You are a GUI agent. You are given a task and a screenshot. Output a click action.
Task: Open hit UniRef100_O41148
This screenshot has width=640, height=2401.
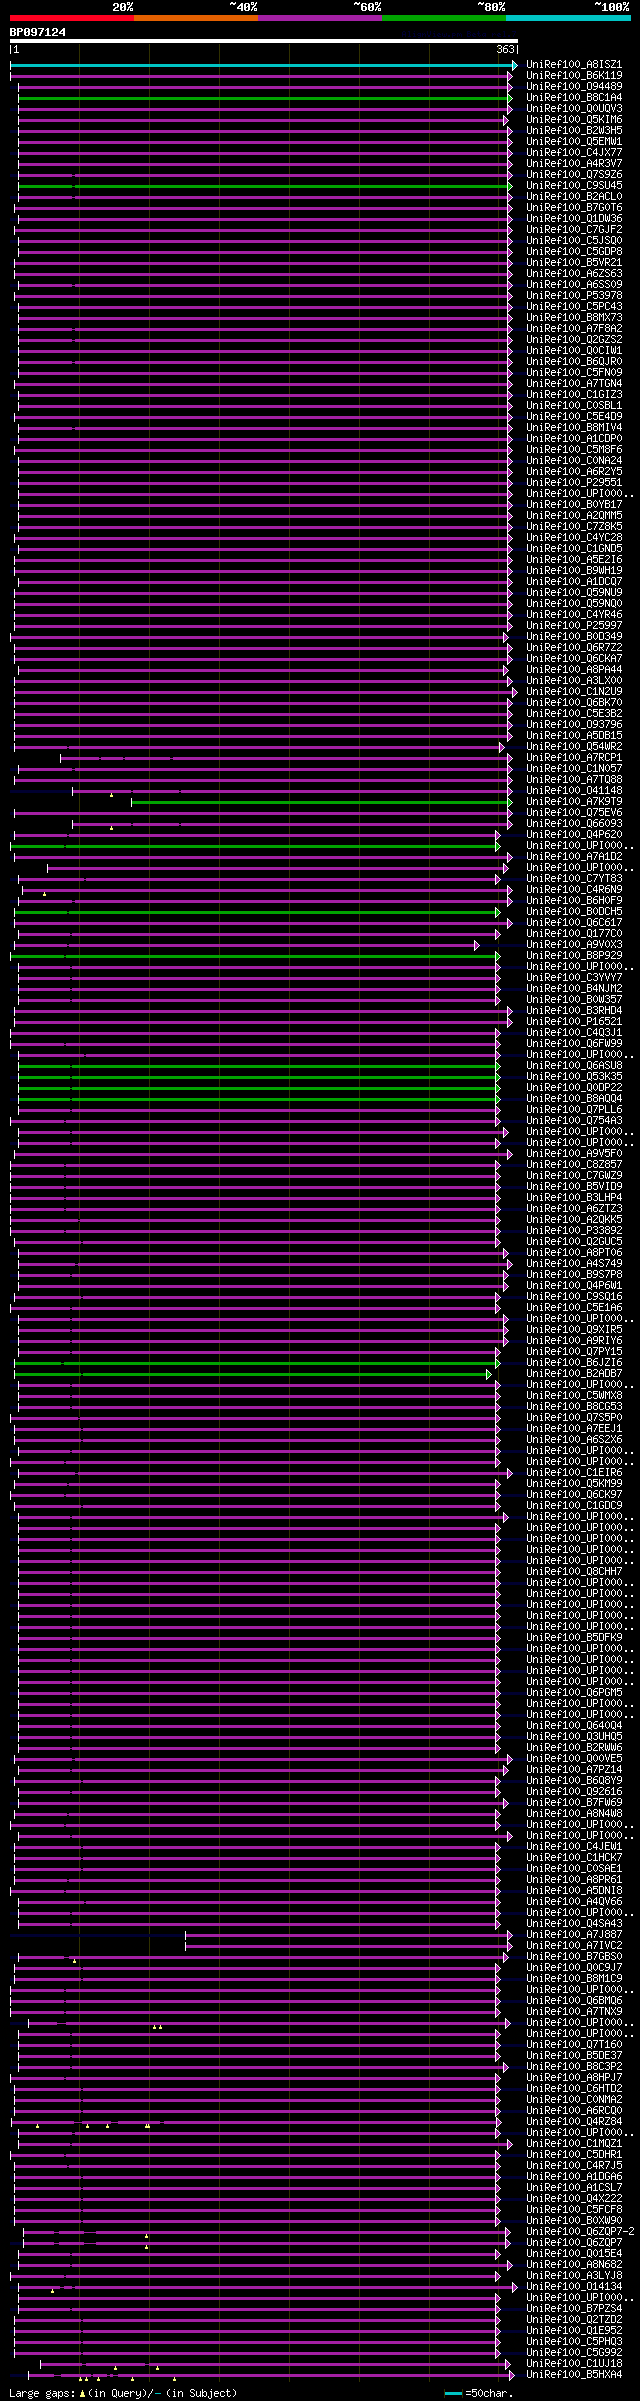[574, 791]
